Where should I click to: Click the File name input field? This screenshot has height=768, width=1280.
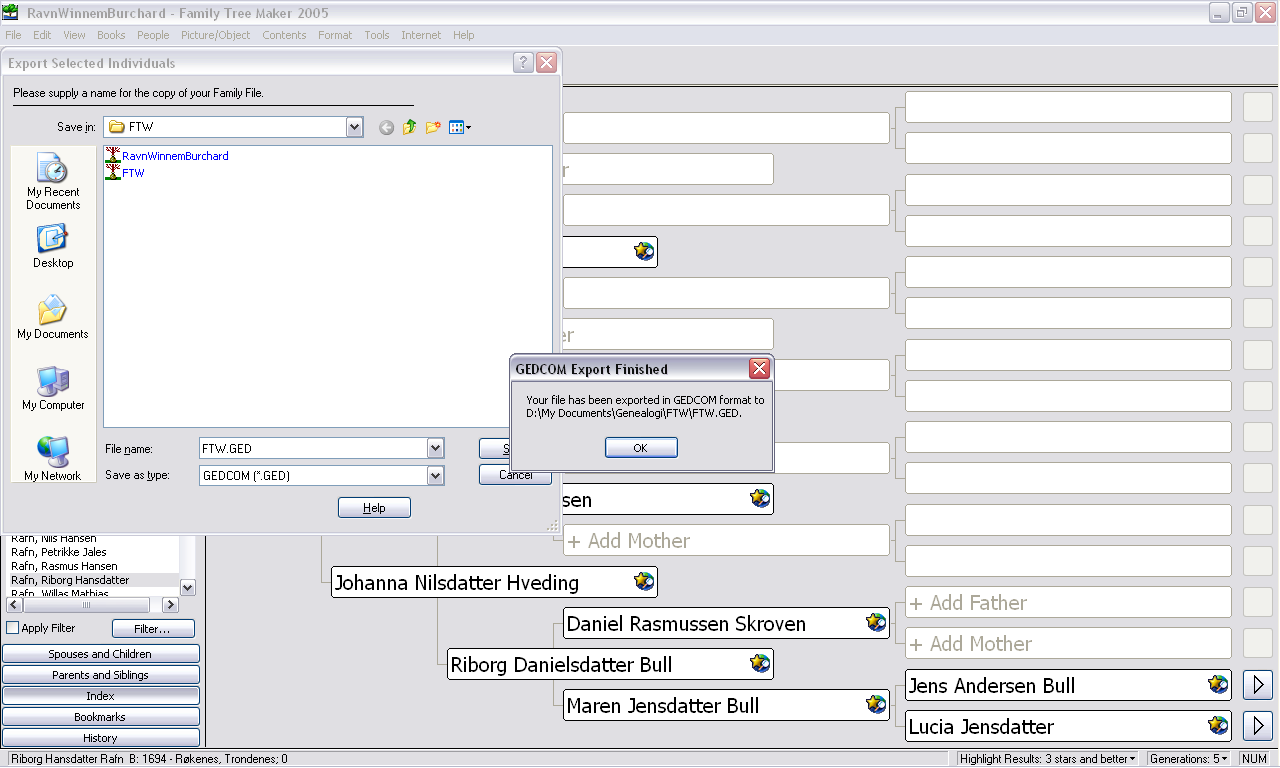312,449
